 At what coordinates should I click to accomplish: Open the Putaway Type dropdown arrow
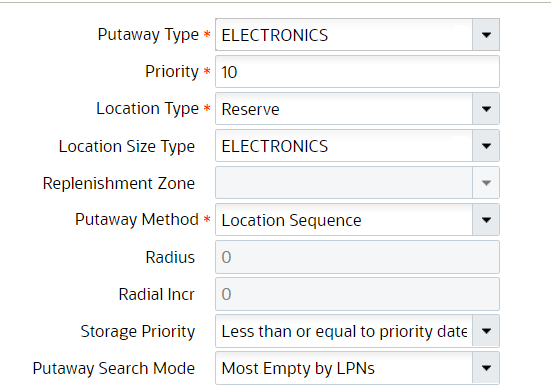[x=486, y=35]
